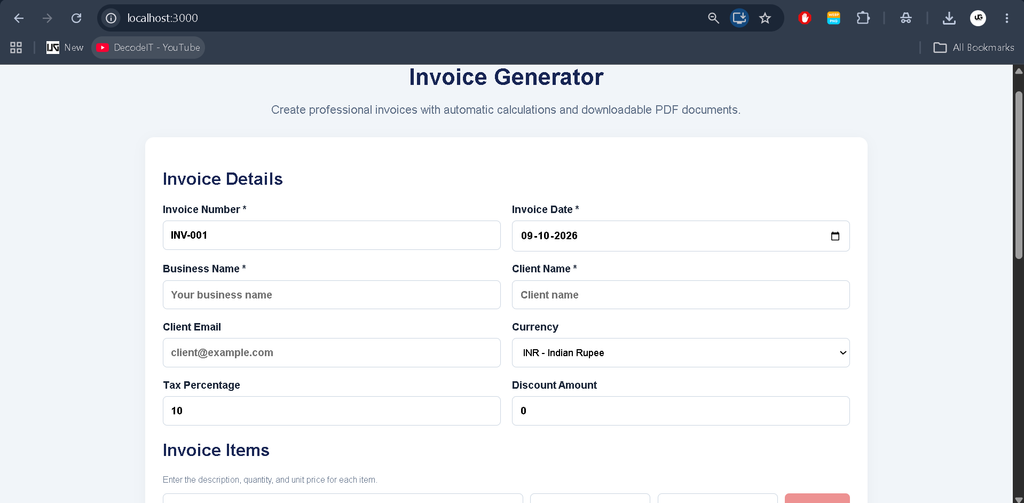Screen dimensions: 1024x503
Task: Open the yellow and blue extension icon
Action: (x=833, y=18)
